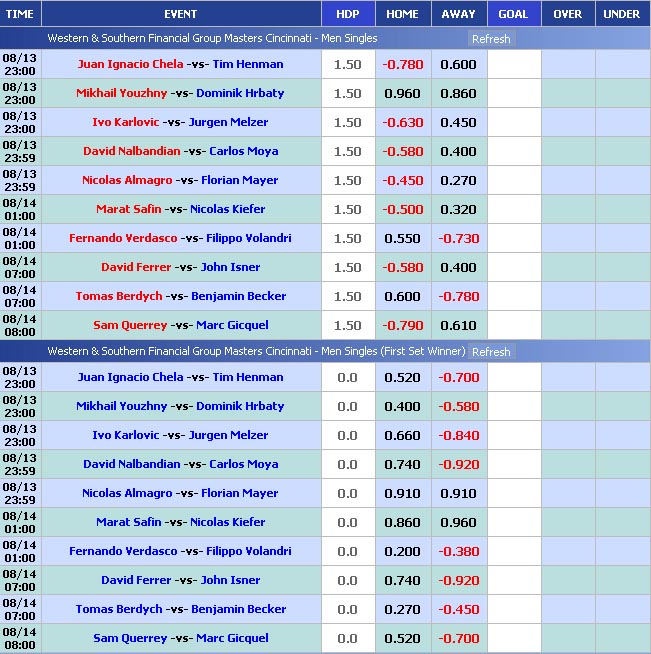Click the TIME column header
This screenshot has height=654, width=651.
click(20, 14)
